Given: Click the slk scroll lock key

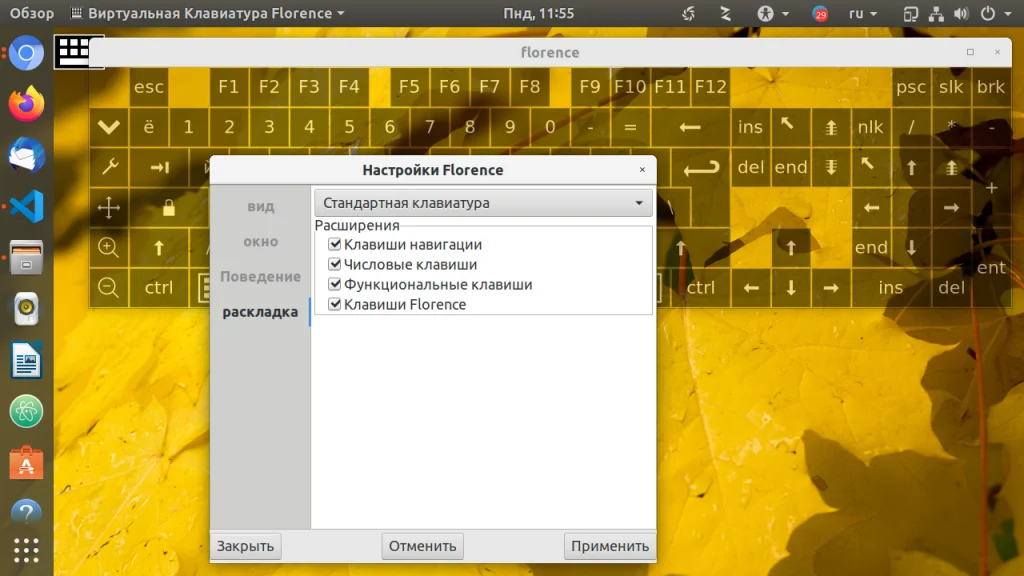Looking at the screenshot, I should pyautogui.click(x=951, y=87).
